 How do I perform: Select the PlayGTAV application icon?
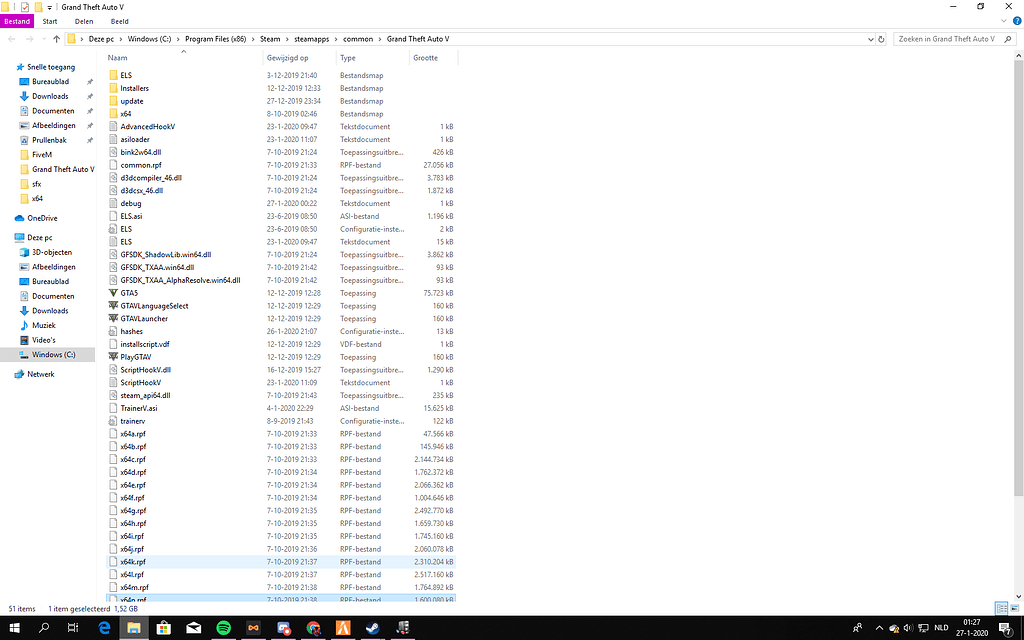(x=114, y=357)
